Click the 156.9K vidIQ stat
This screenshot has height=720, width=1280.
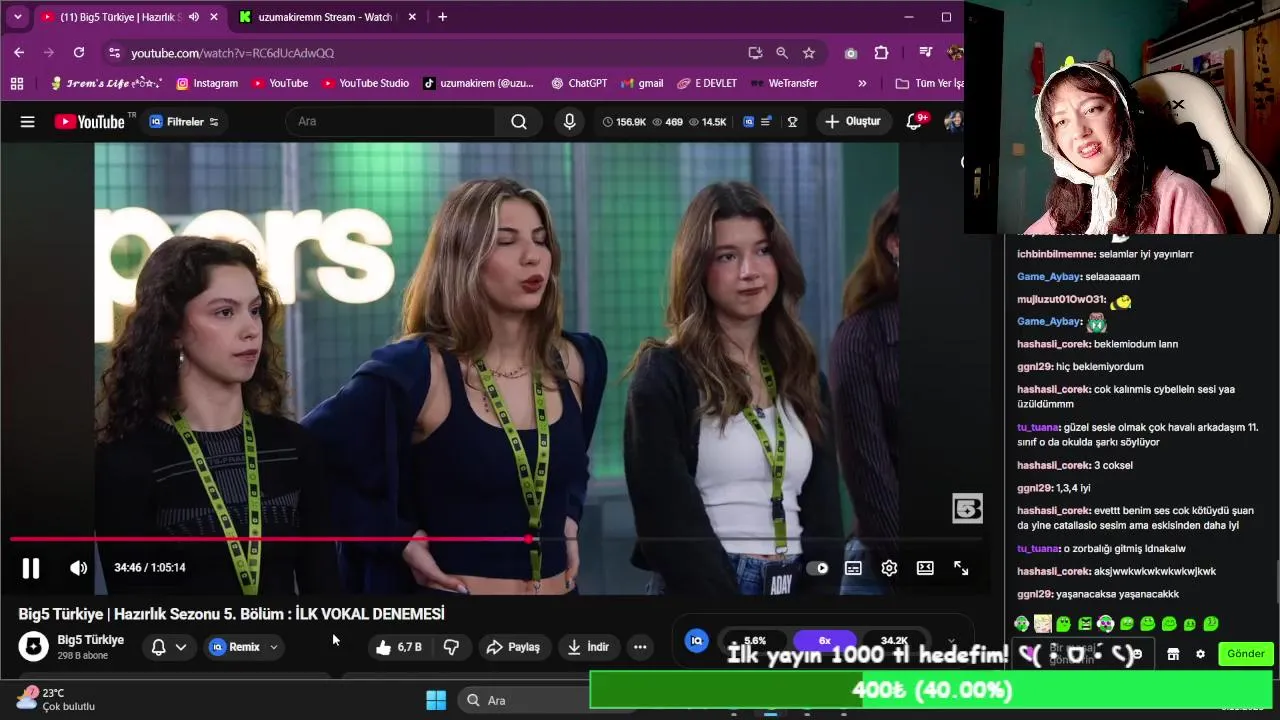point(624,122)
